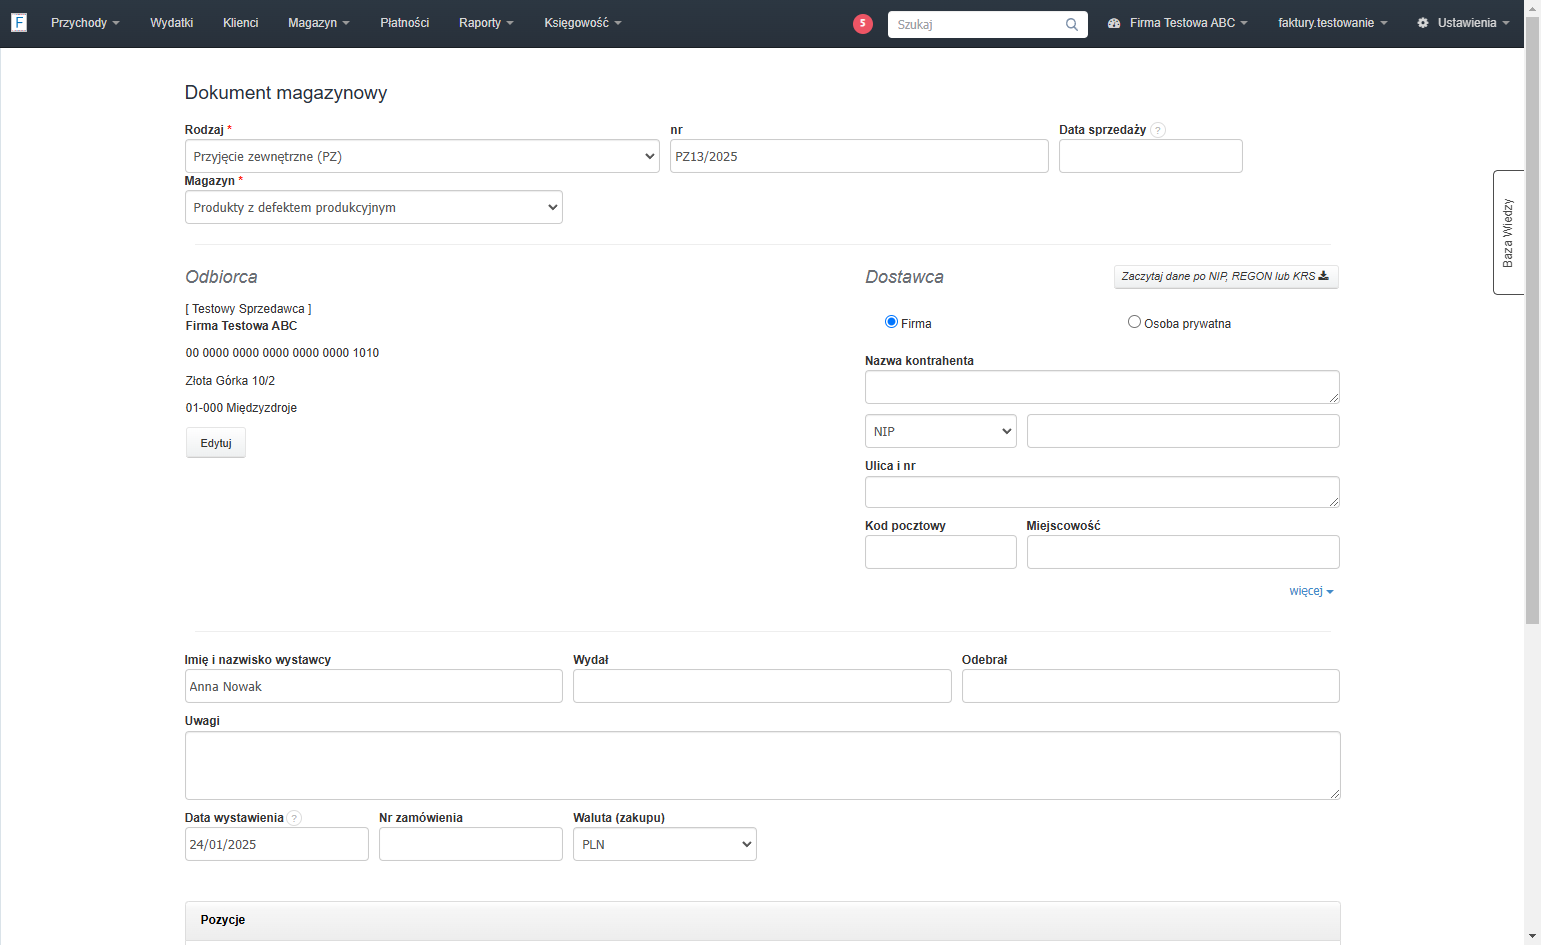Go to Klienci
1541x945 pixels.
click(x=241, y=23)
